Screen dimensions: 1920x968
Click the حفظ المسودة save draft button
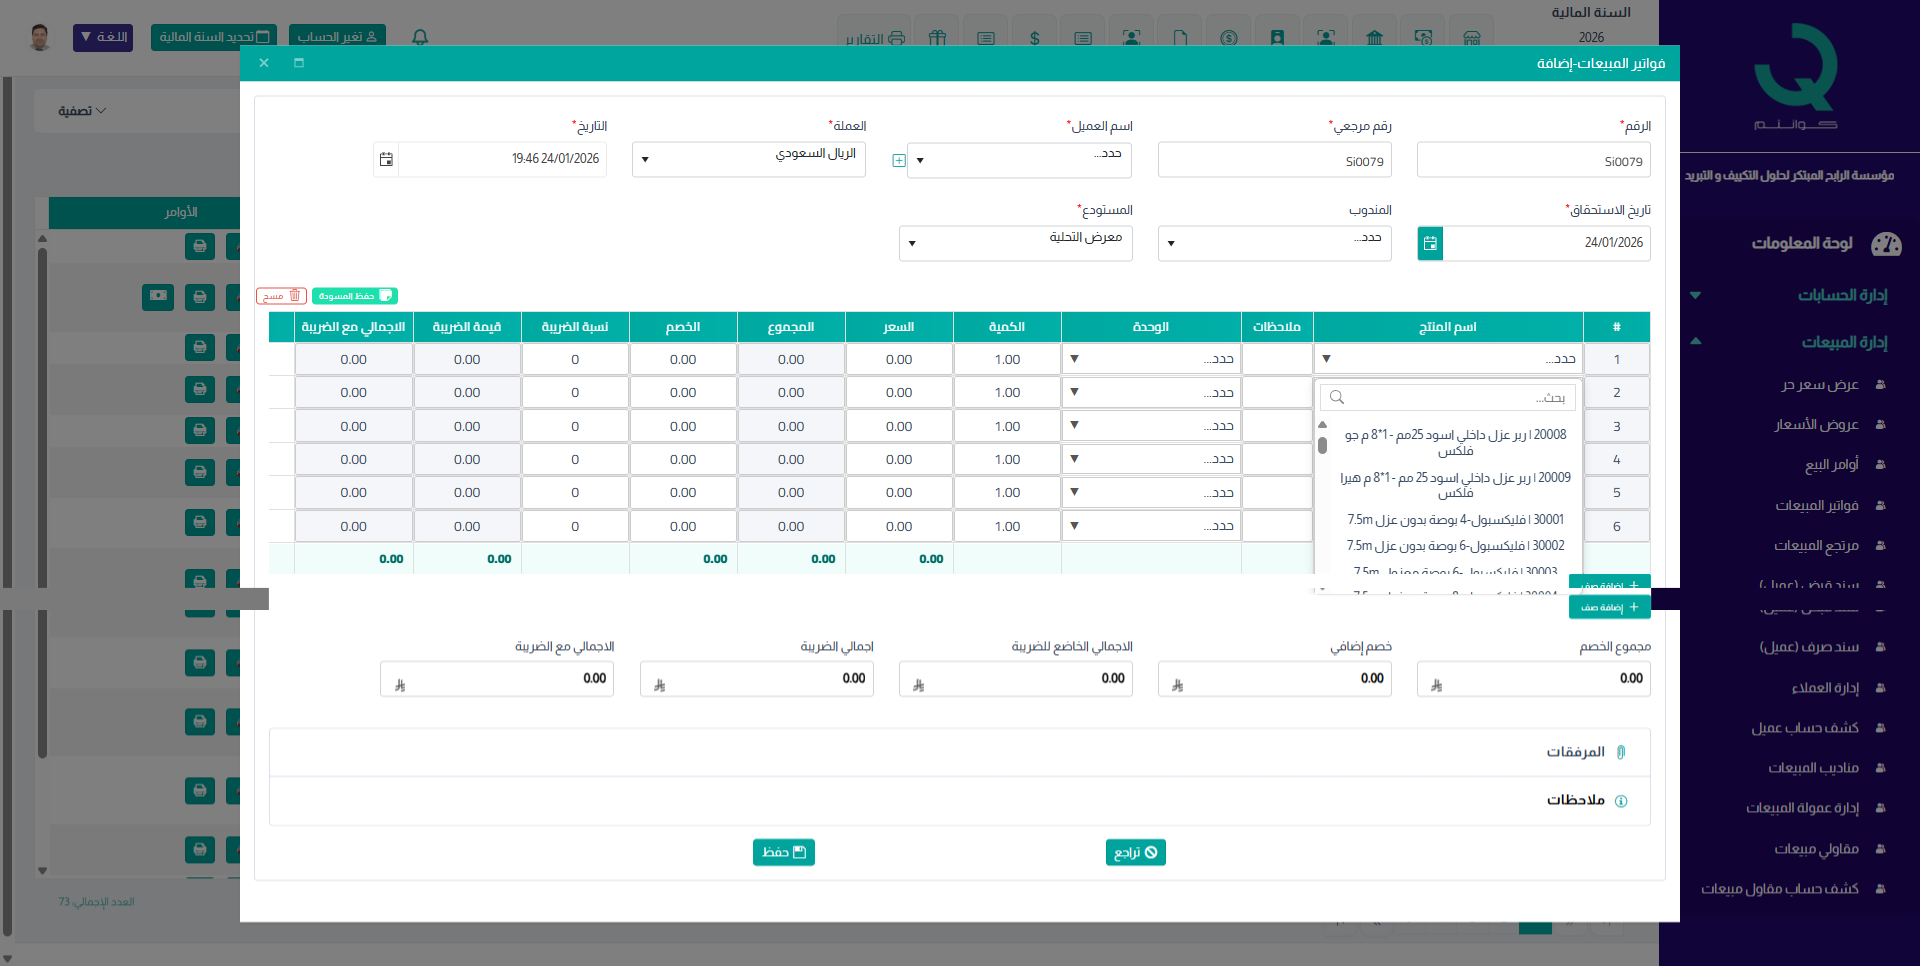(354, 296)
